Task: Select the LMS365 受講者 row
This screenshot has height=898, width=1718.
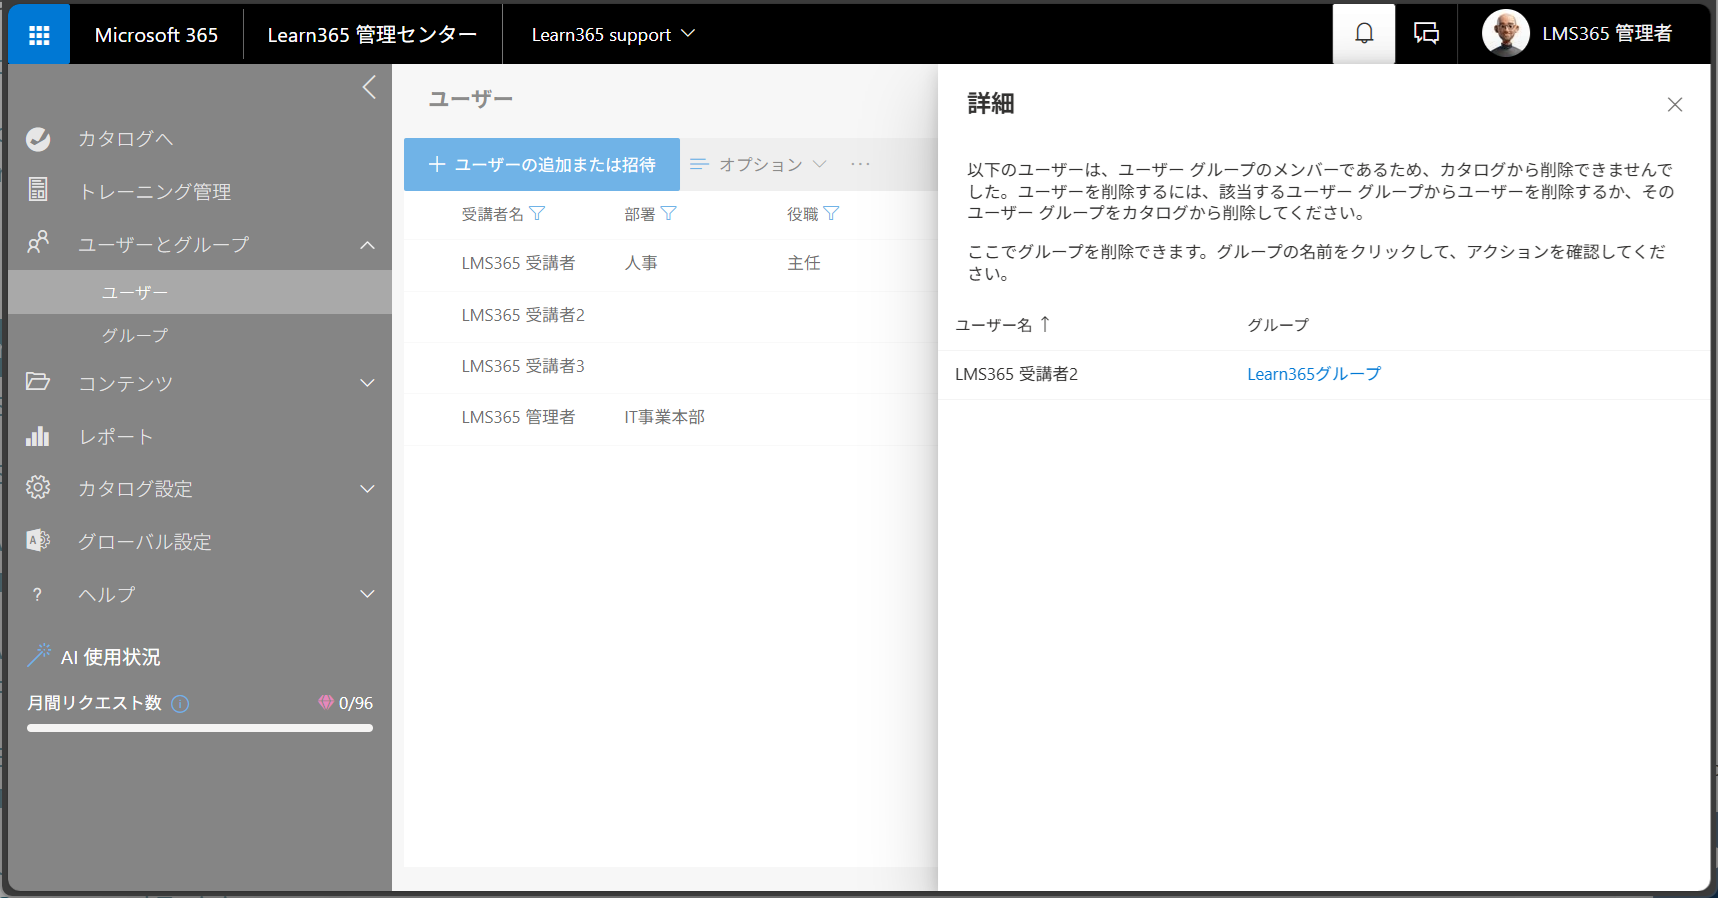Action: 671,264
